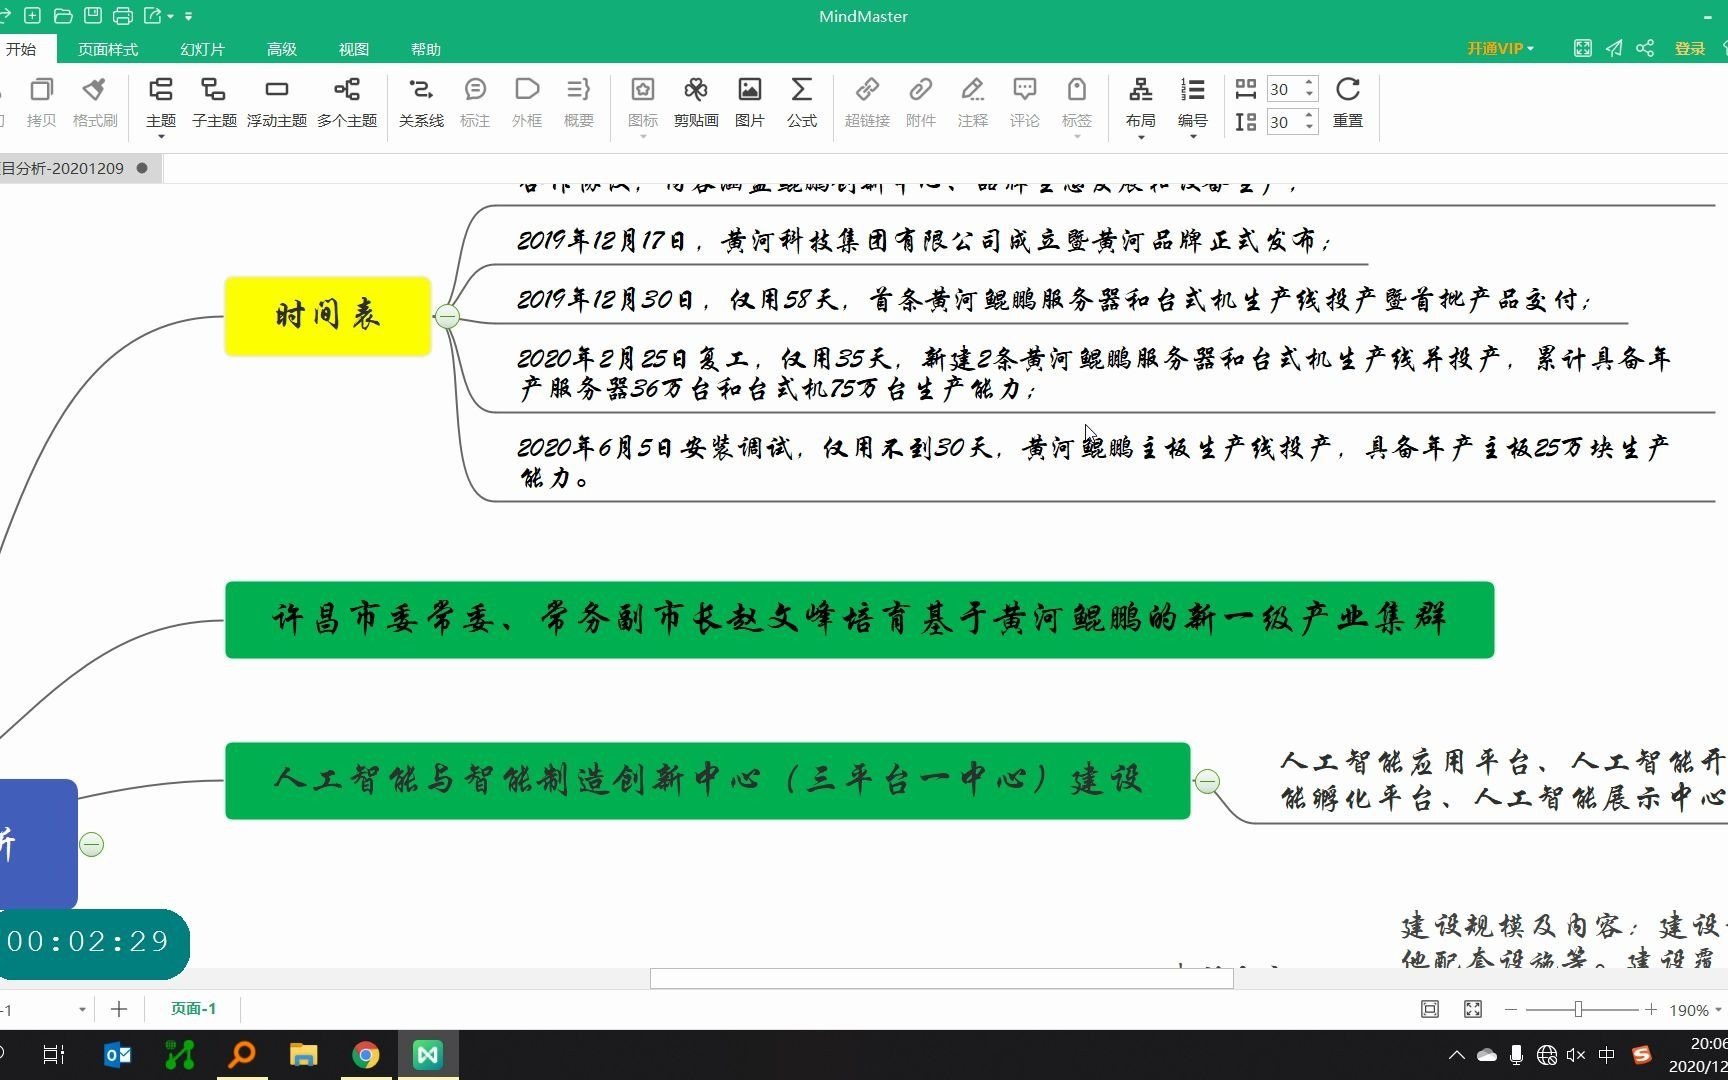
Task: Select the 子主题 (subtopic) tool
Action: pos(213,103)
